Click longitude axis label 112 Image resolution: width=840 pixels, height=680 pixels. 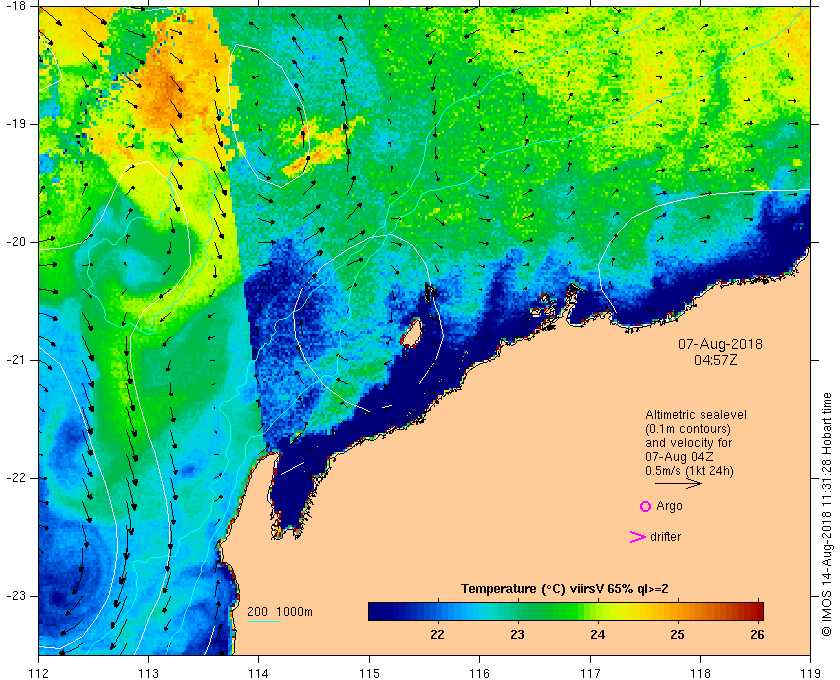pyautogui.click(x=39, y=672)
